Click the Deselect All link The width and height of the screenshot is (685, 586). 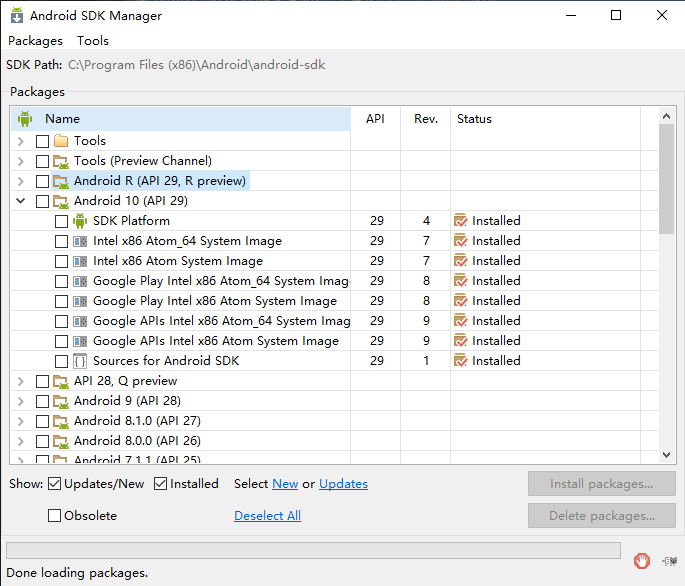point(267,516)
